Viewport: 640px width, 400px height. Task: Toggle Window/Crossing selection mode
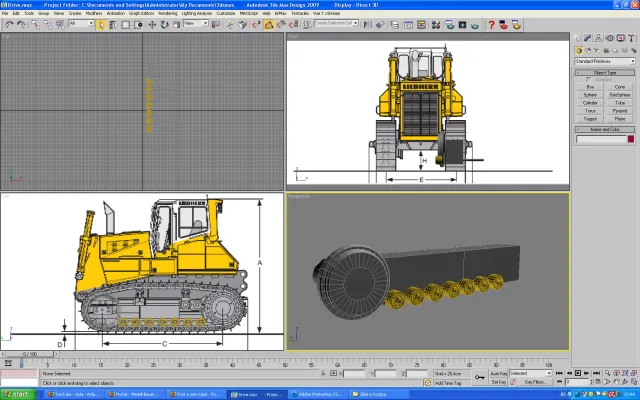coord(138,25)
